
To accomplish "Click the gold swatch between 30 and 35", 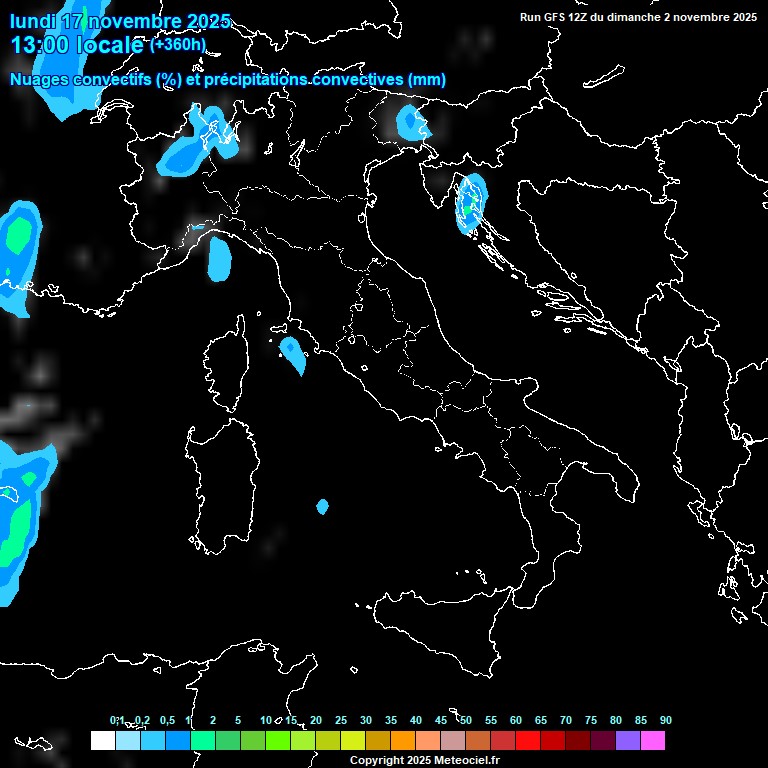I will [378, 740].
